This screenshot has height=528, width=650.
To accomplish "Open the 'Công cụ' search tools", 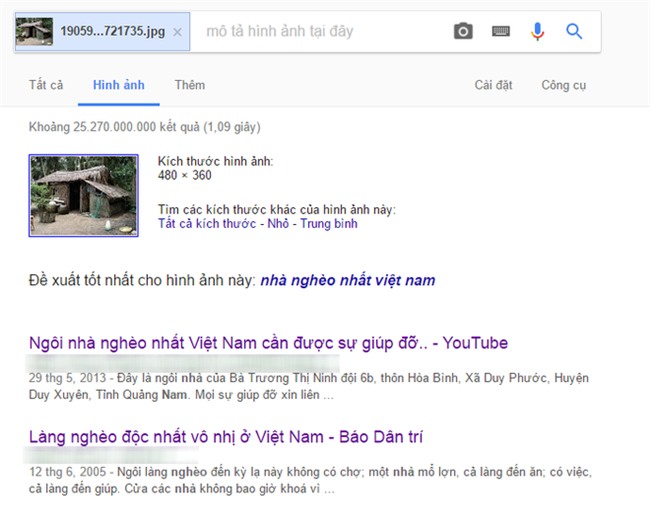I will (x=563, y=85).
